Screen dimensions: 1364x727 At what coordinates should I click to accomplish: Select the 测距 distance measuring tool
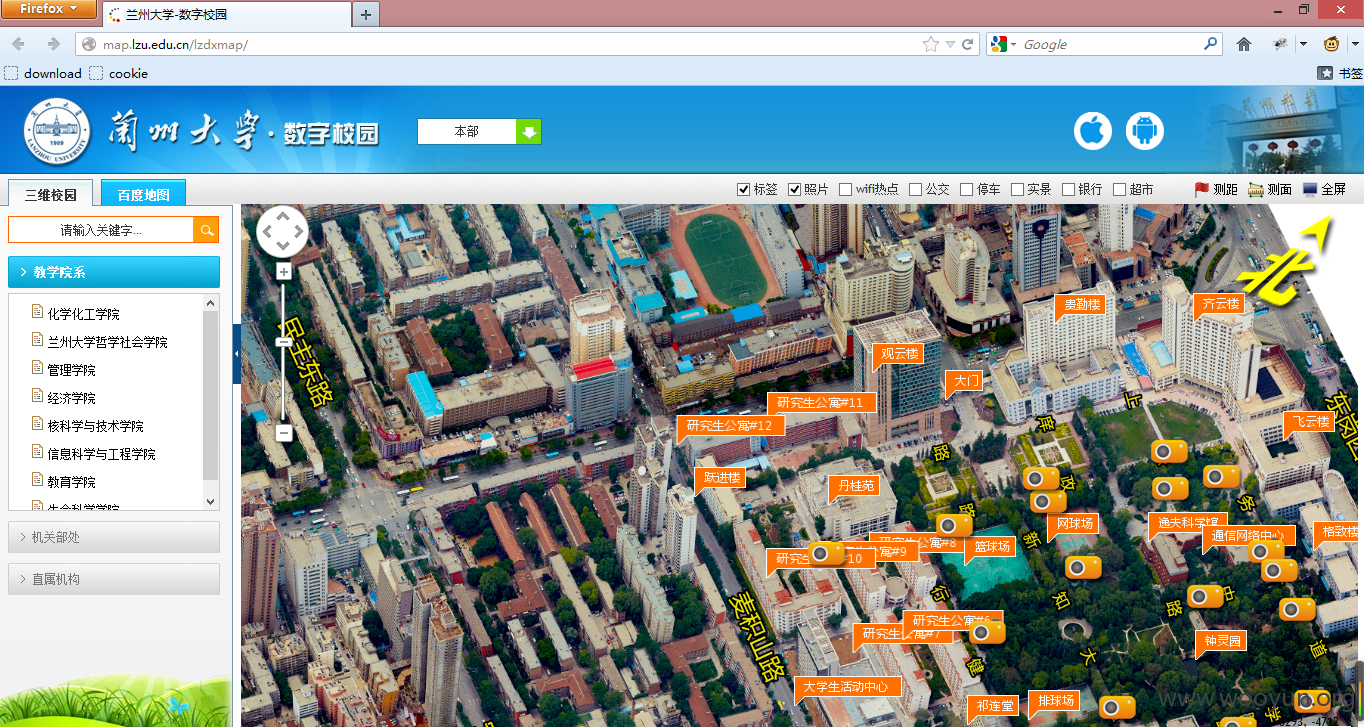click(1215, 189)
